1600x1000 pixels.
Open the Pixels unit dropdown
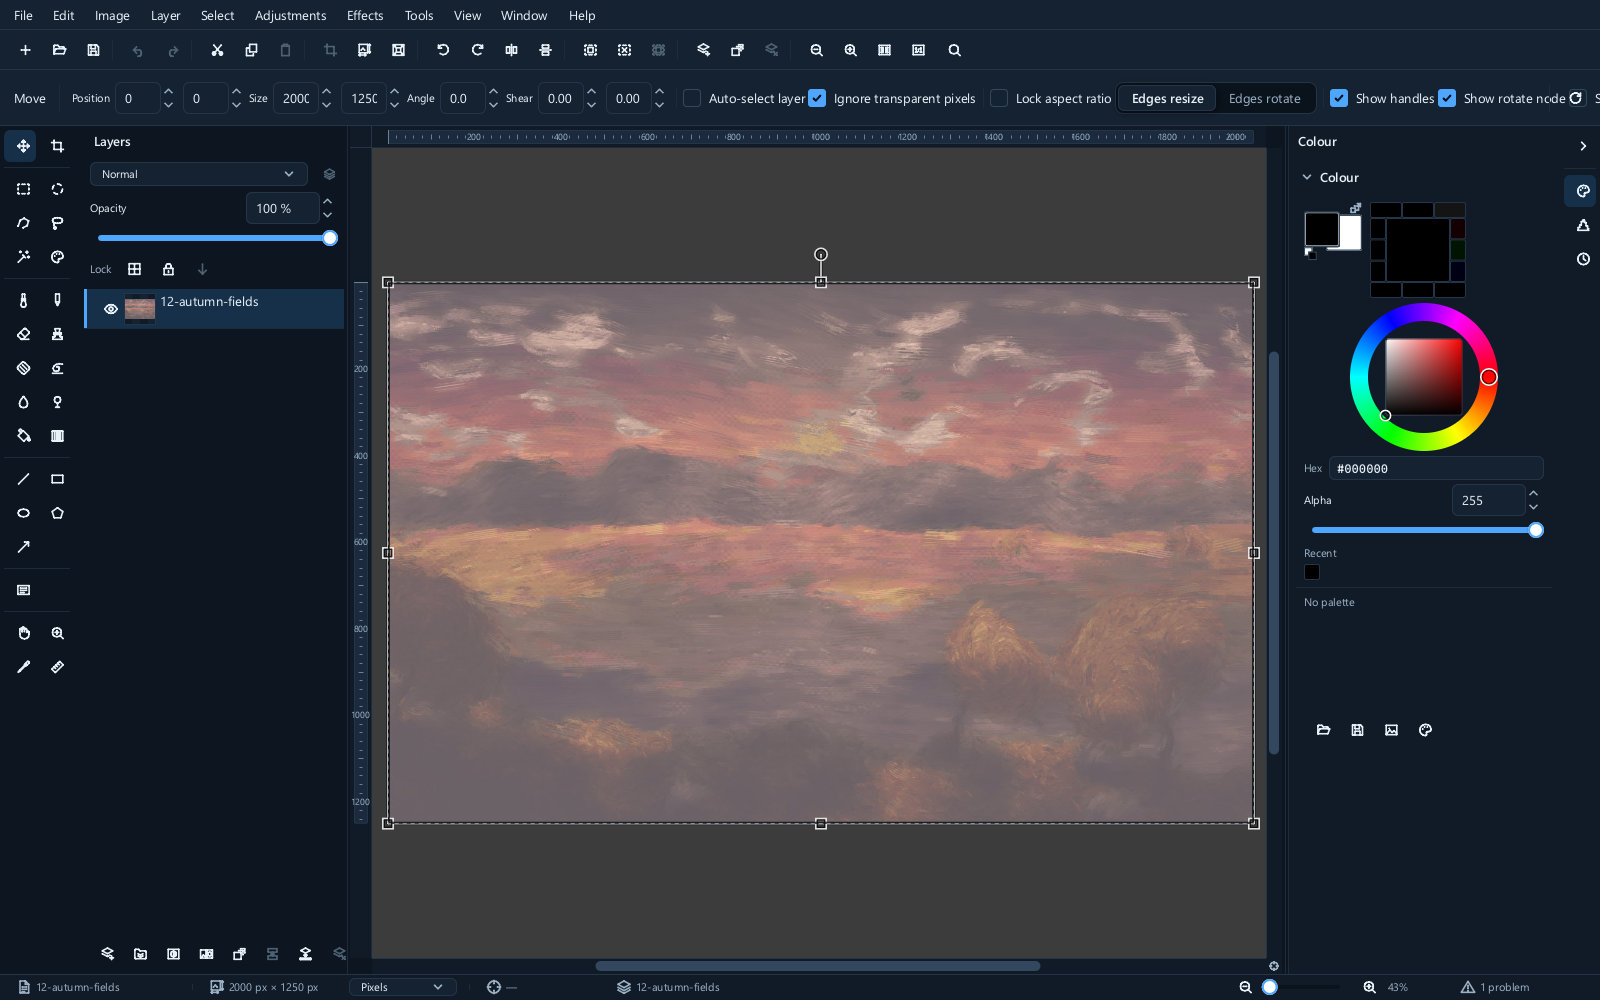[402, 987]
